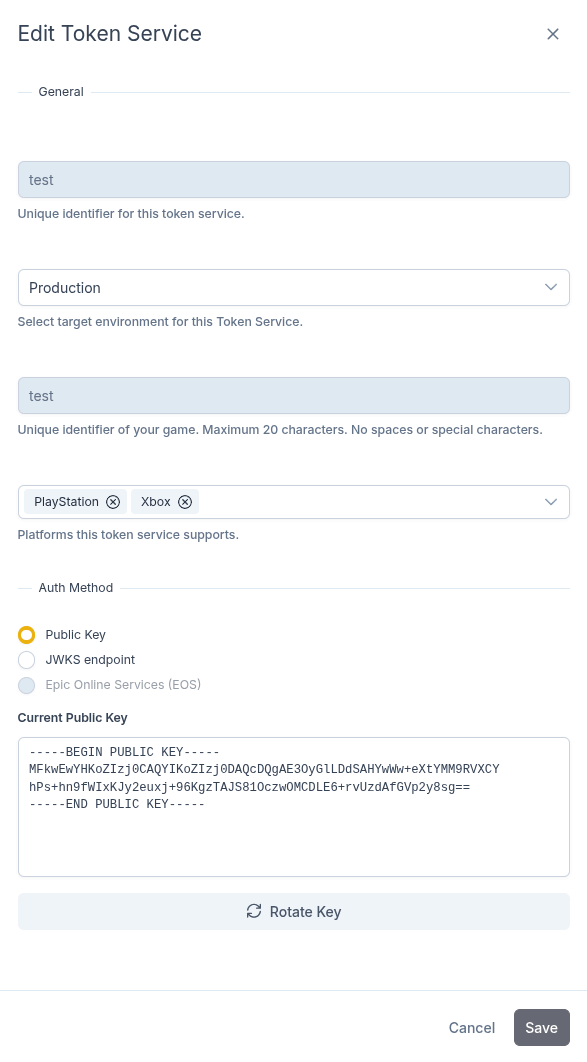Click "Select target environment" helper text

[160, 322]
